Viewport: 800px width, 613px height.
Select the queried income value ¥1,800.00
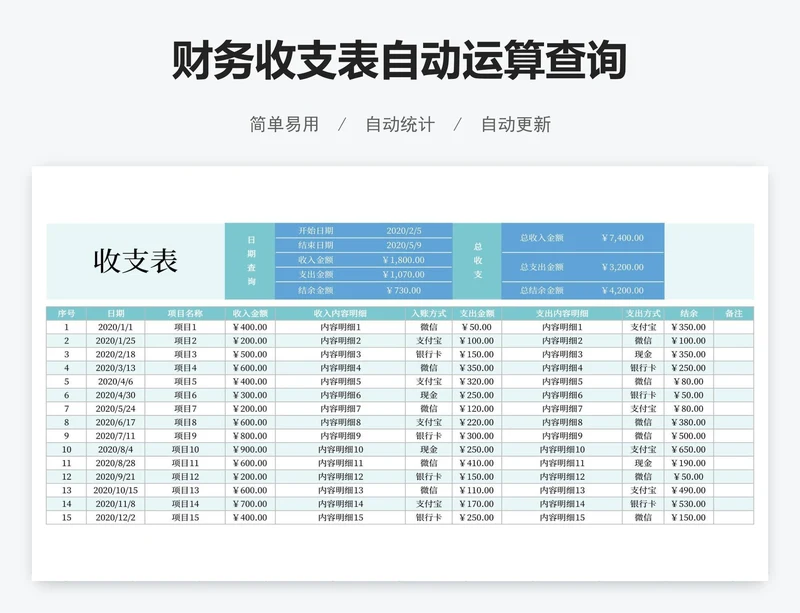[404, 260]
